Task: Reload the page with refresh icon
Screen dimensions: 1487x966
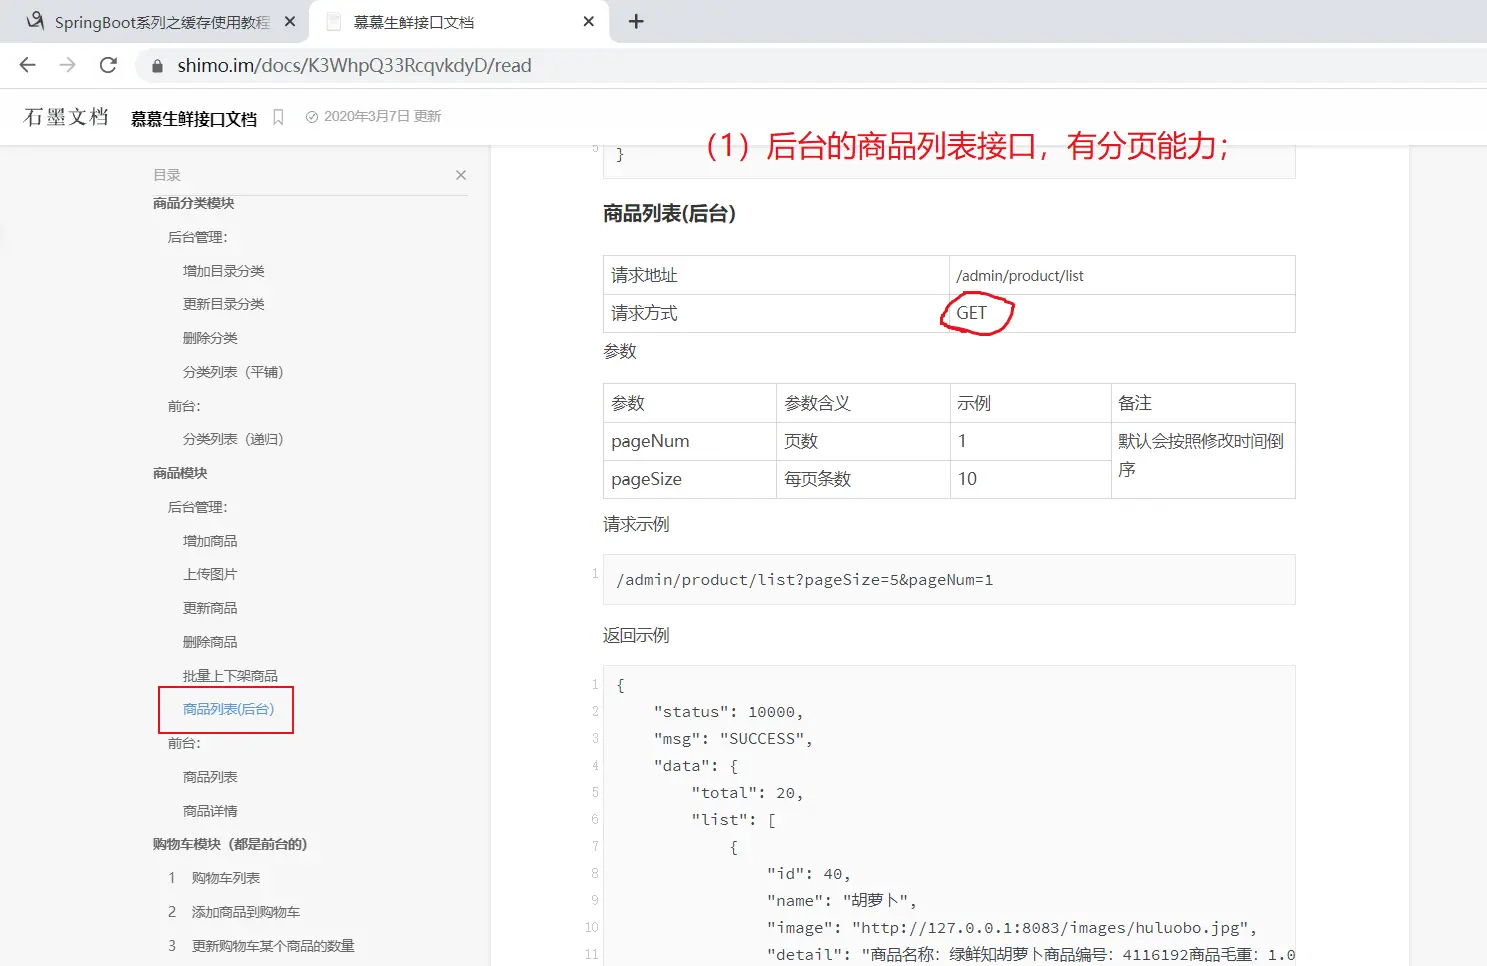Action: [108, 65]
